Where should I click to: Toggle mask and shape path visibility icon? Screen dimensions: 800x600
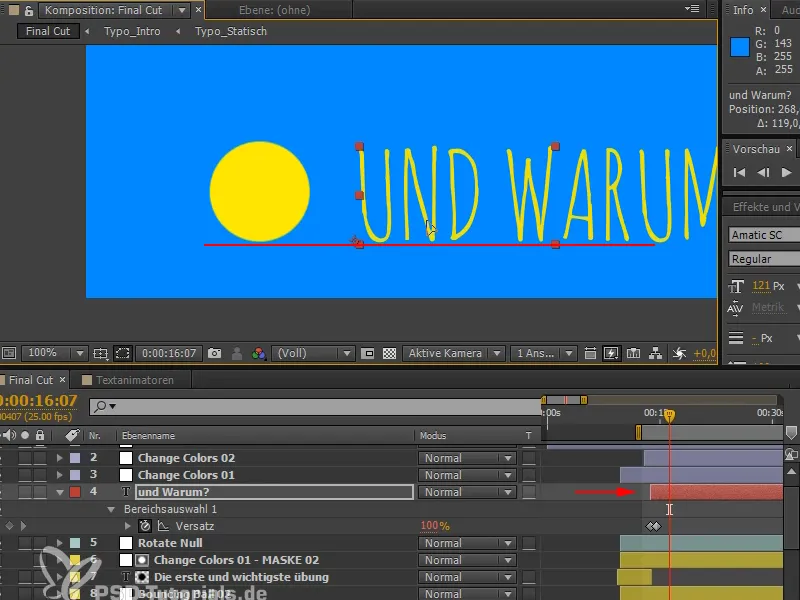[122, 353]
